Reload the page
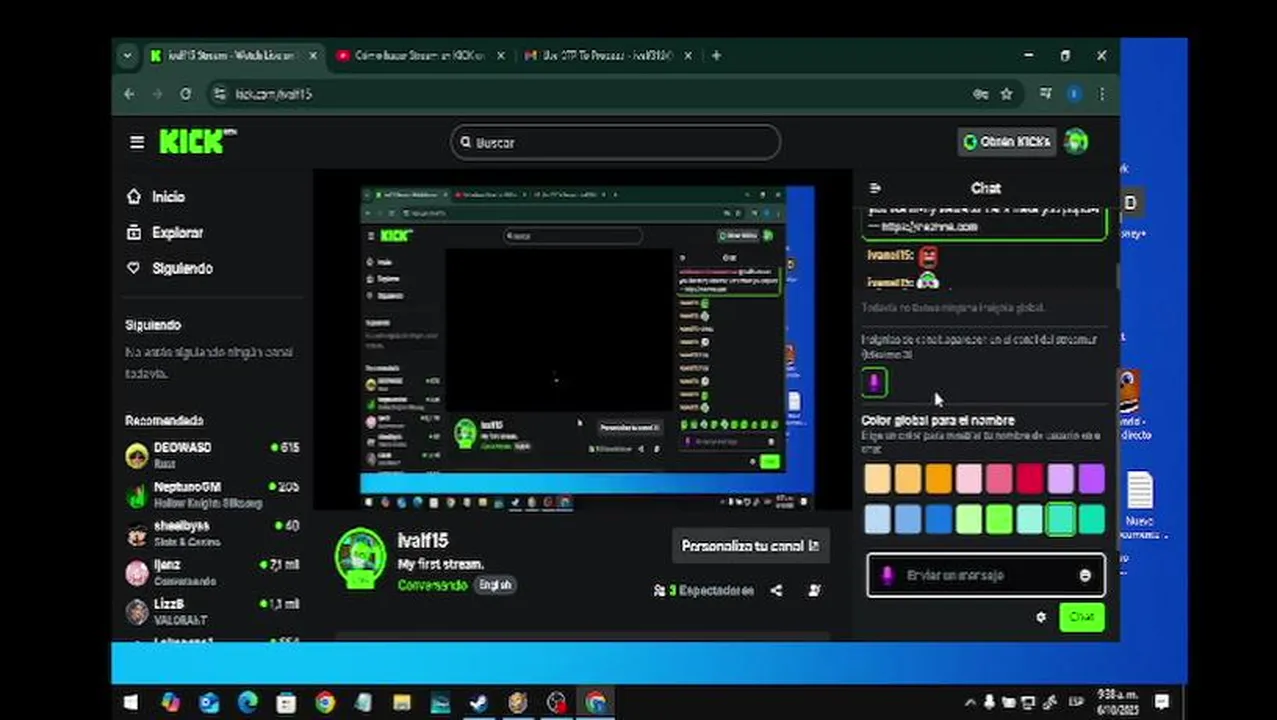The height and width of the screenshot is (720, 1277). point(186,94)
